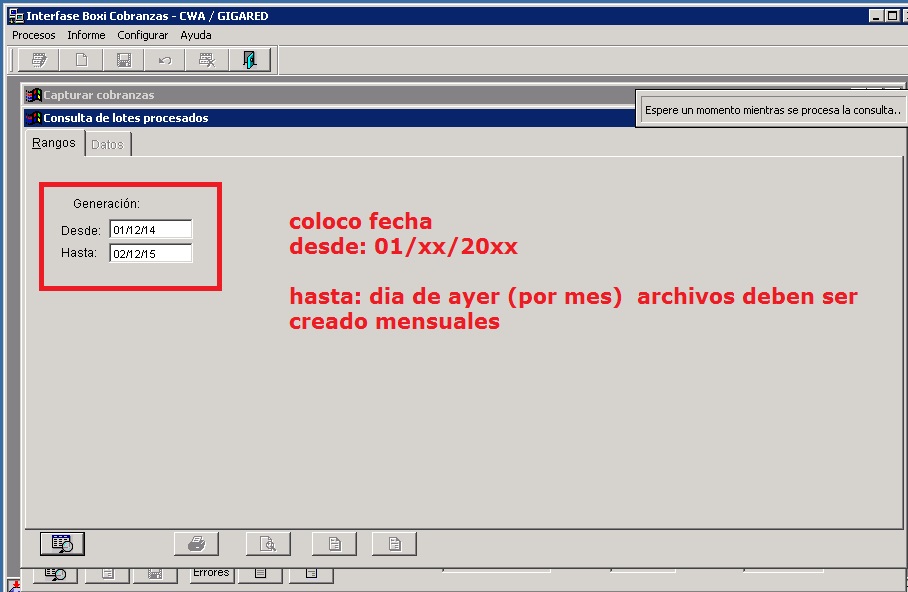Switch to the Rangos tab
Screen dimensions: 908x592
[54, 143]
